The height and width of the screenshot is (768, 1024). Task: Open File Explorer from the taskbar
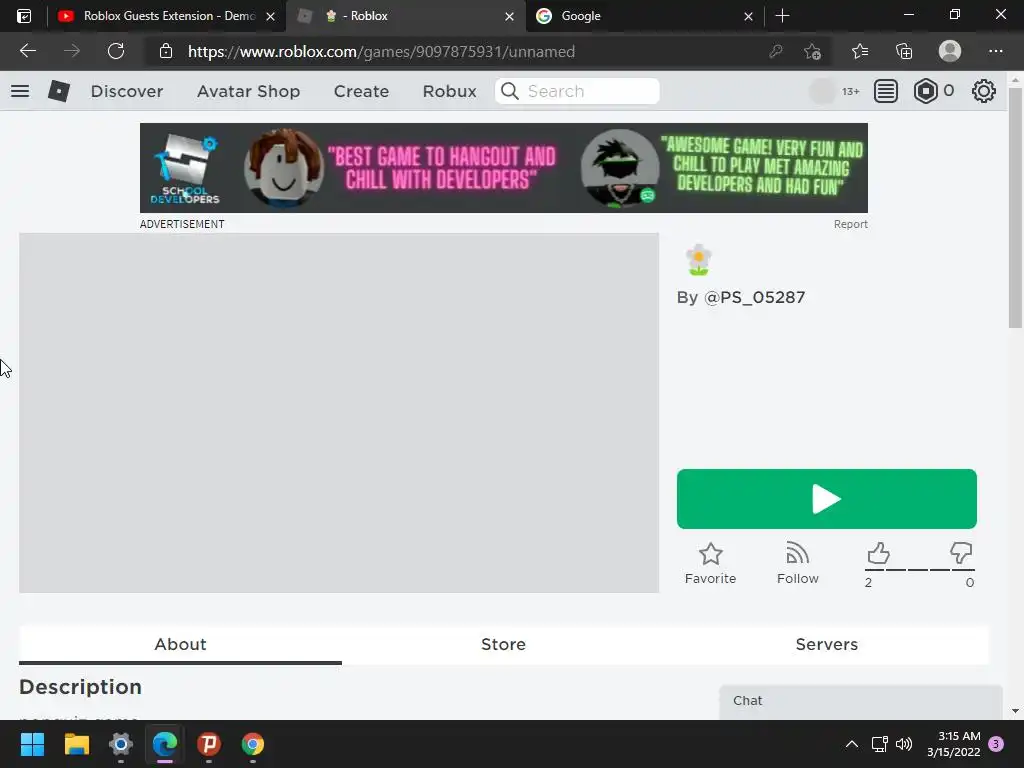pyautogui.click(x=76, y=744)
